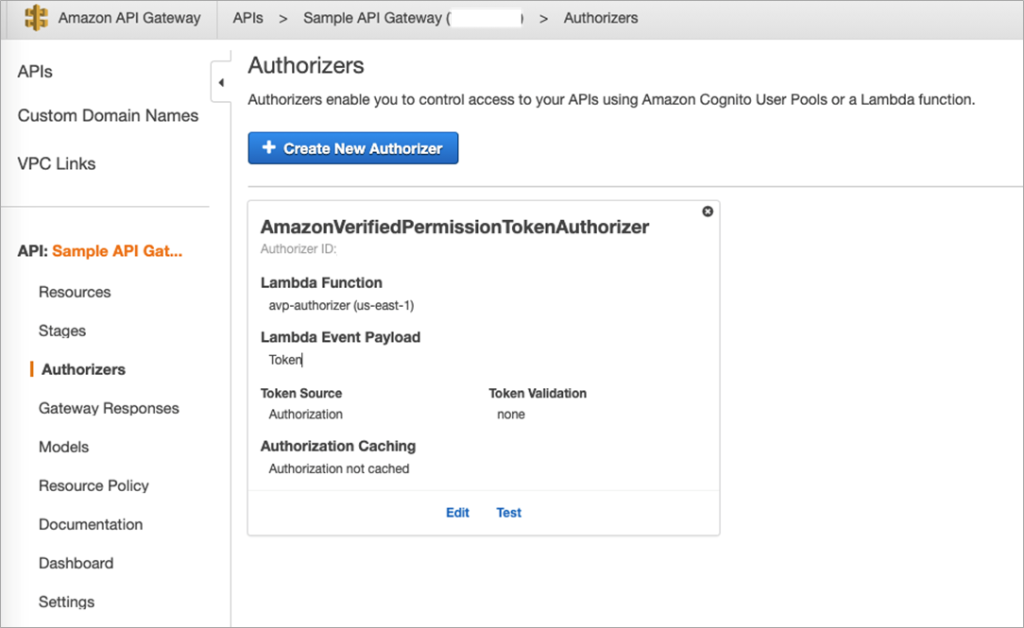Open the Resources section
Viewport: 1024px width, 628px height.
point(74,292)
